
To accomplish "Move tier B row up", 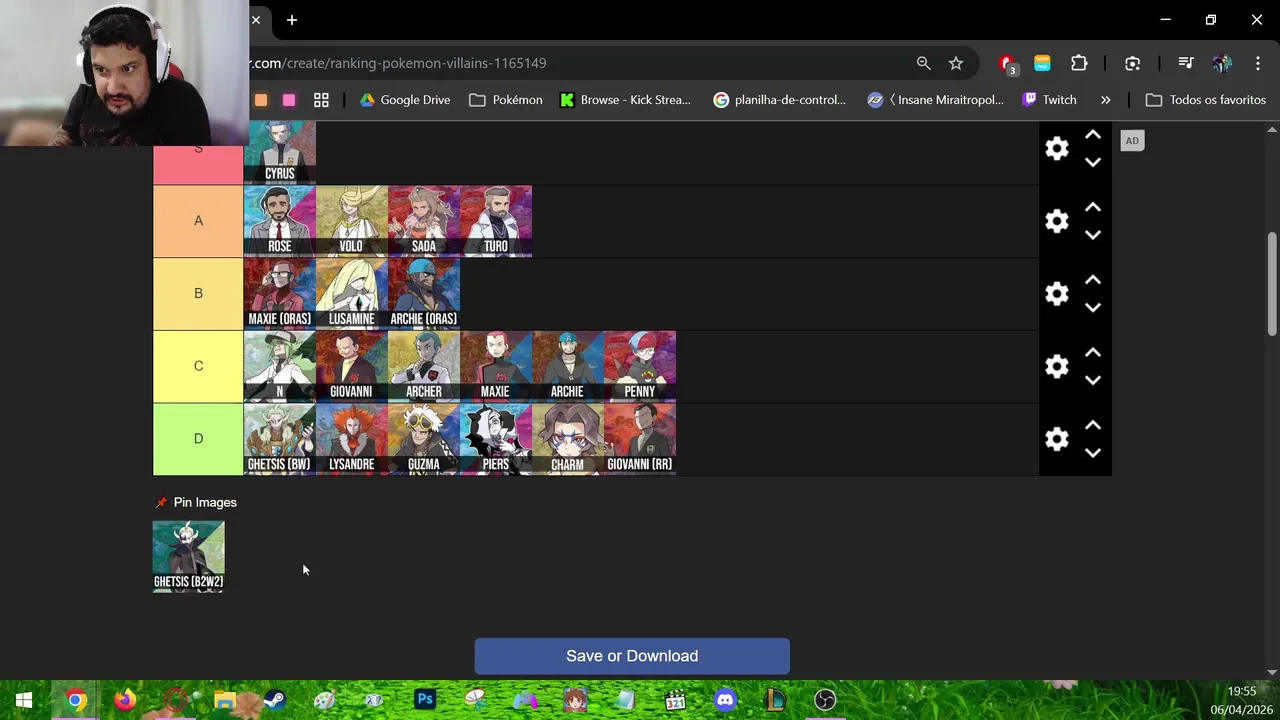I will 1093,281.
